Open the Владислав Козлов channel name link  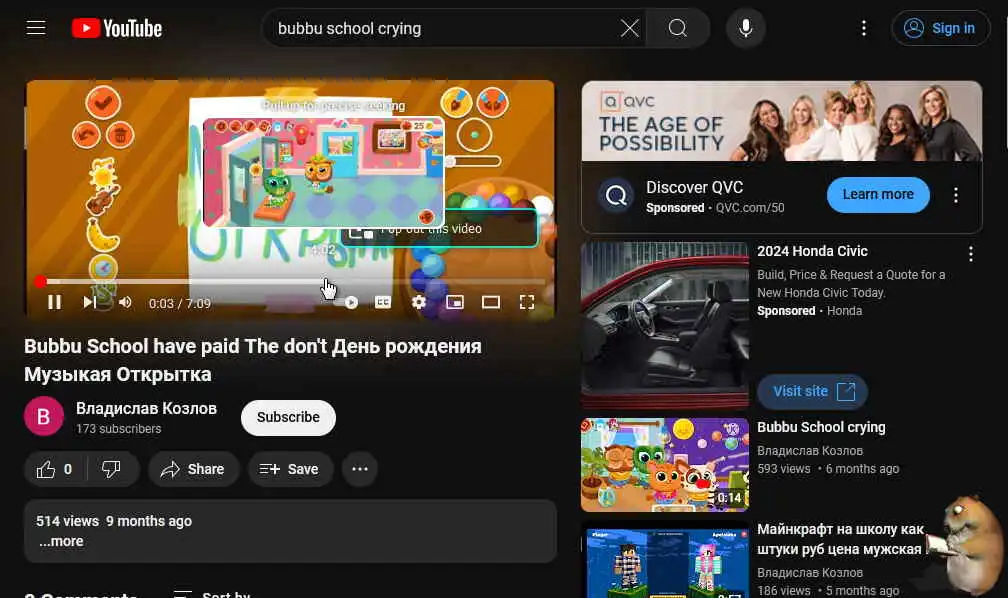147,408
